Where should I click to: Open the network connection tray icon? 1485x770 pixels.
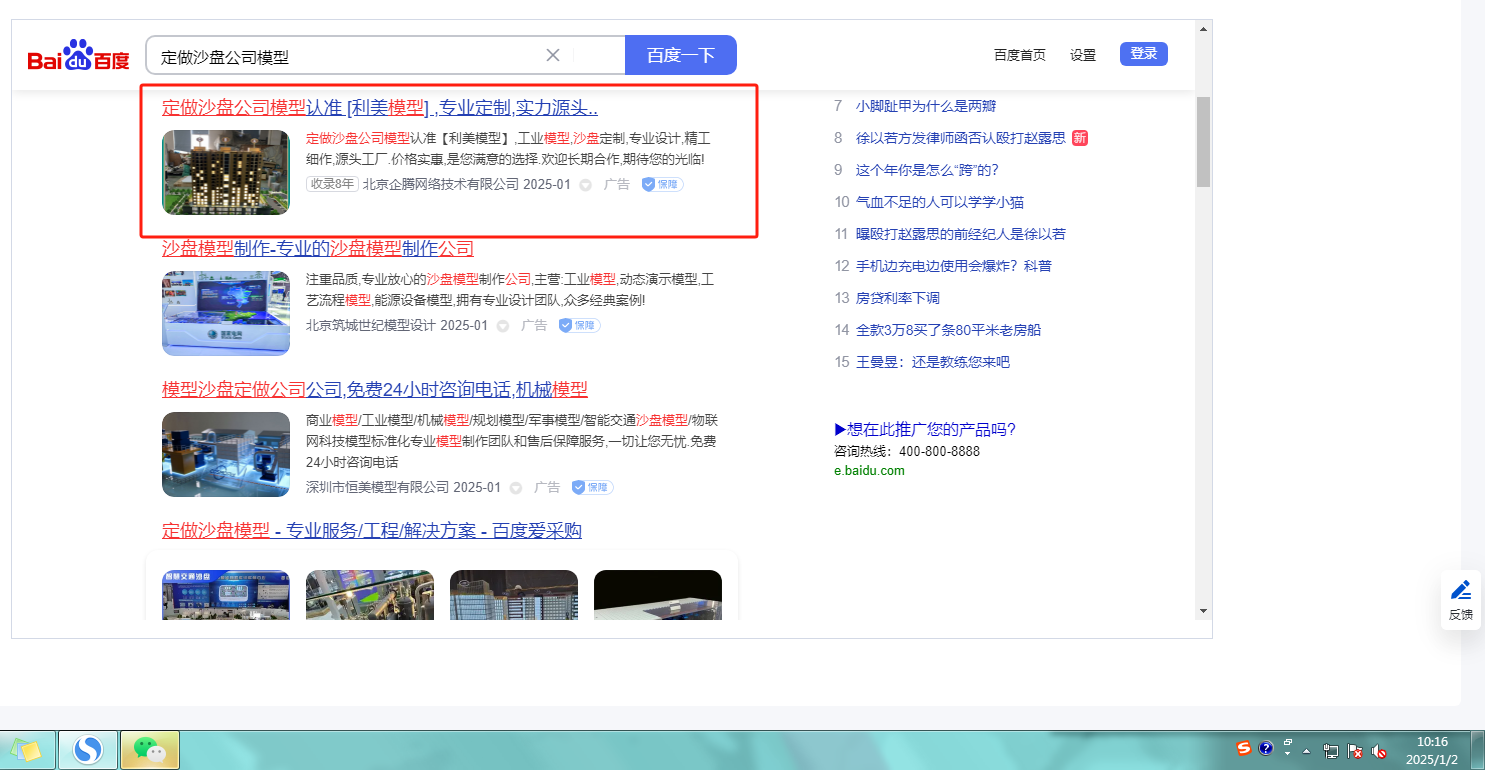[x=1331, y=751]
